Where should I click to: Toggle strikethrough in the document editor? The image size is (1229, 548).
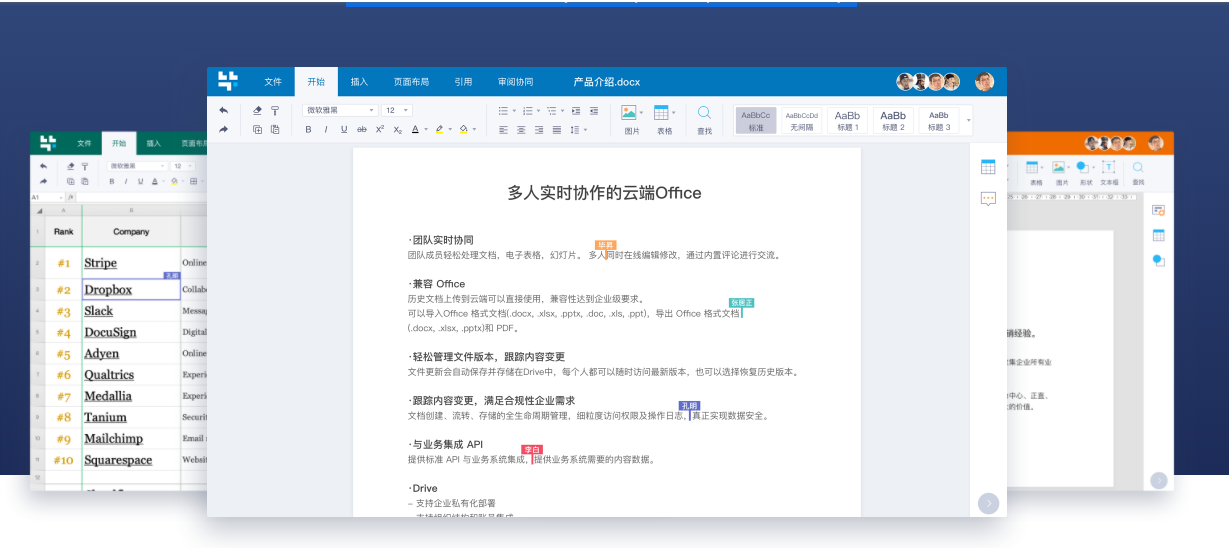click(x=362, y=129)
